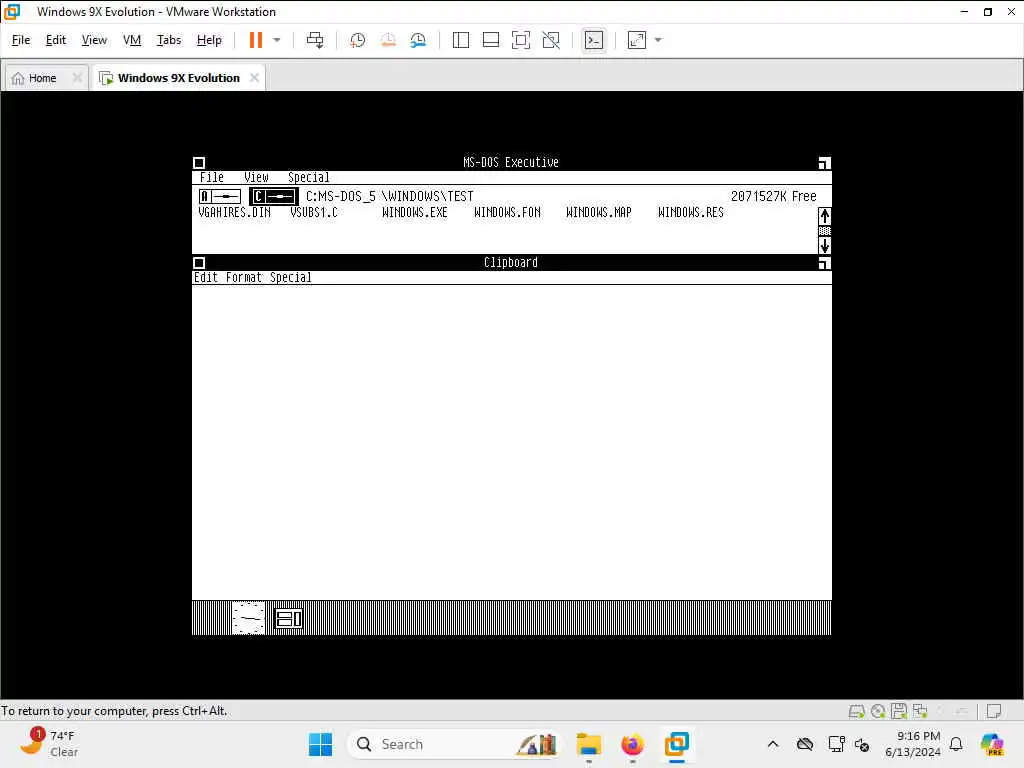The width and height of the screenshot is (1024, 768).
Task: Open the MS-DOS Executive File menu
Action: pos(212,178)
